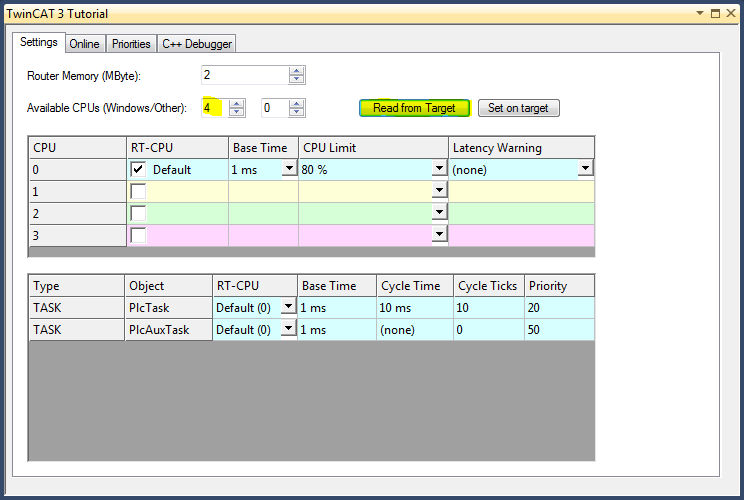The height and width of the screenshot is (500, 744).
Task: Click the Priority column header
Action: coord(559,286)
